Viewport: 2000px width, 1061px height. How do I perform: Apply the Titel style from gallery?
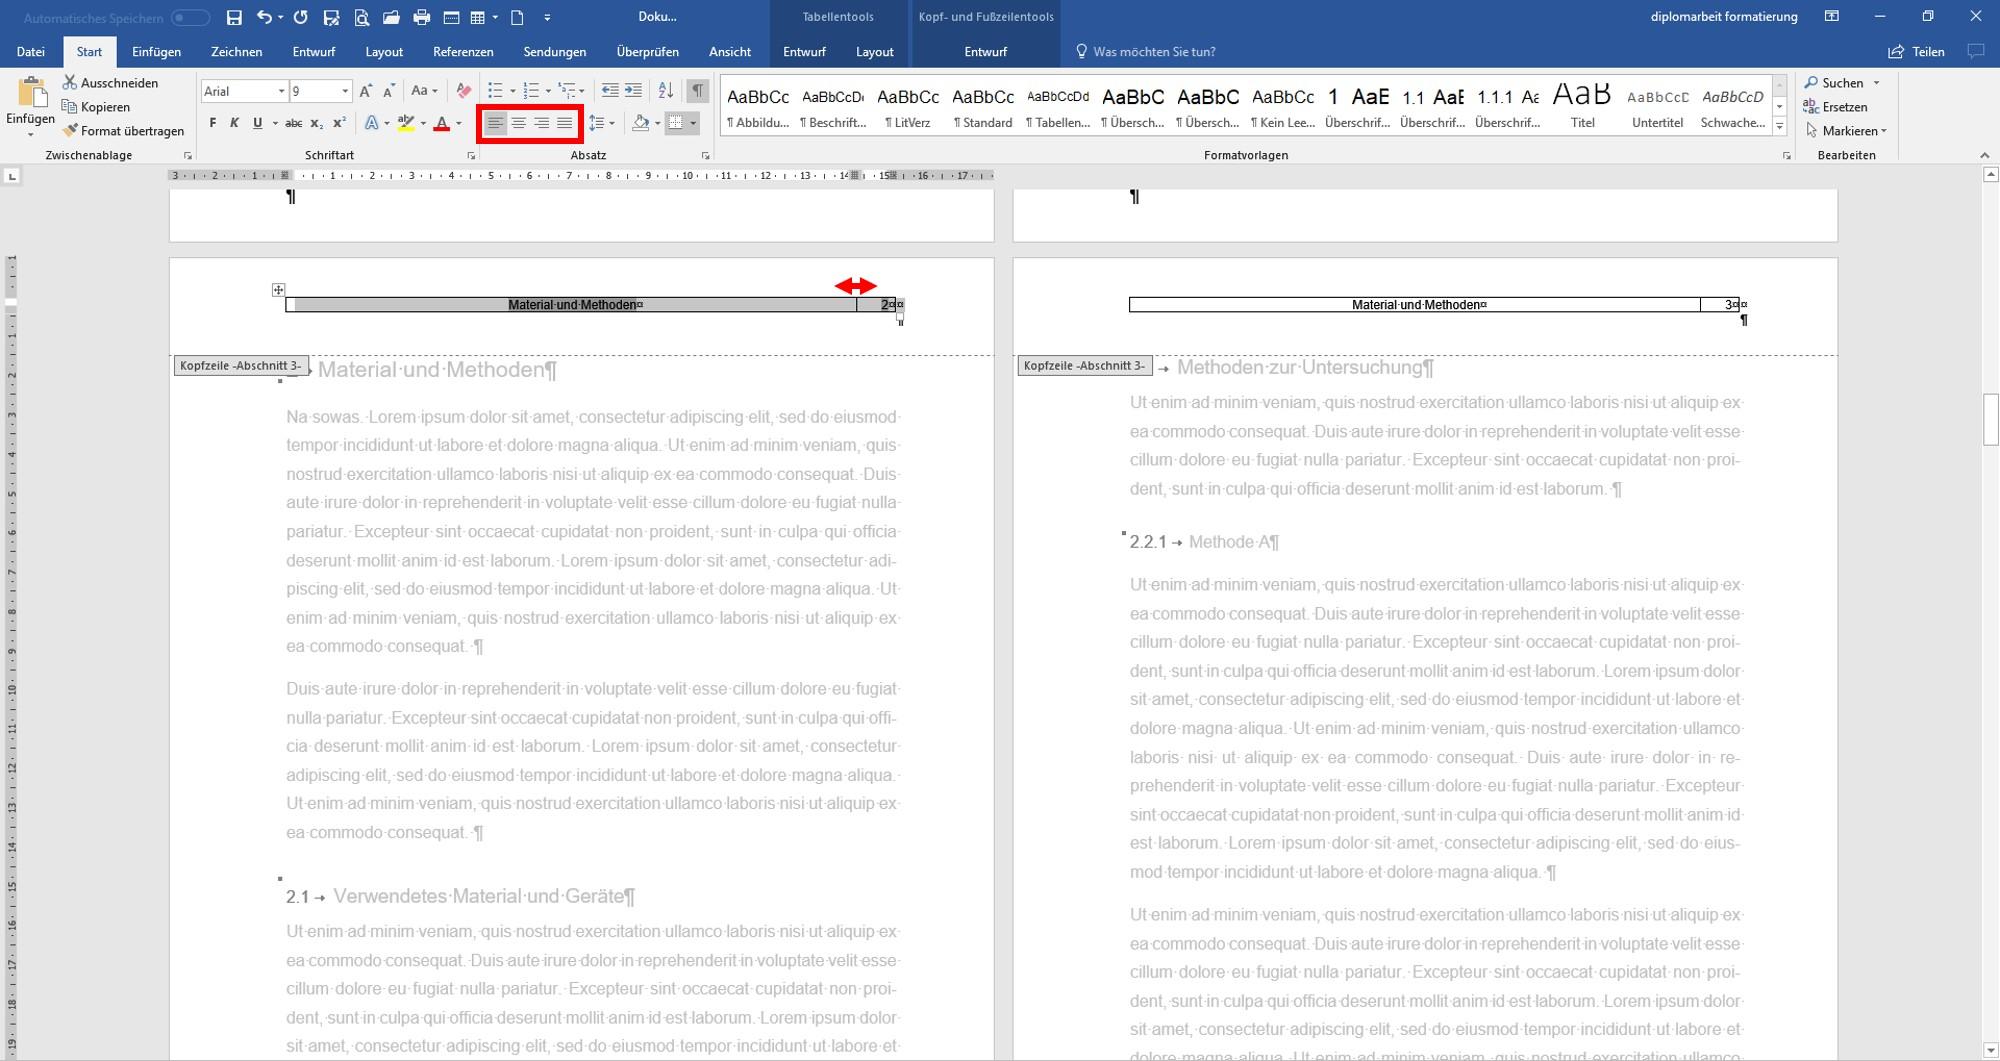(x=1583, y=105)
